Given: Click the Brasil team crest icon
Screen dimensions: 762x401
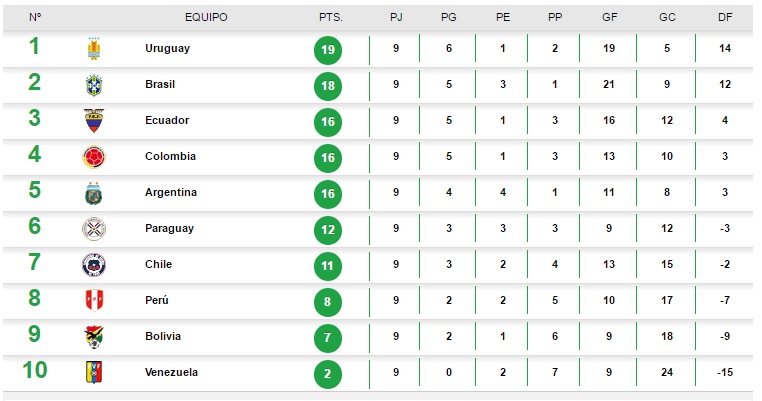Looking at the screenshot, I should tap(94, 85).
